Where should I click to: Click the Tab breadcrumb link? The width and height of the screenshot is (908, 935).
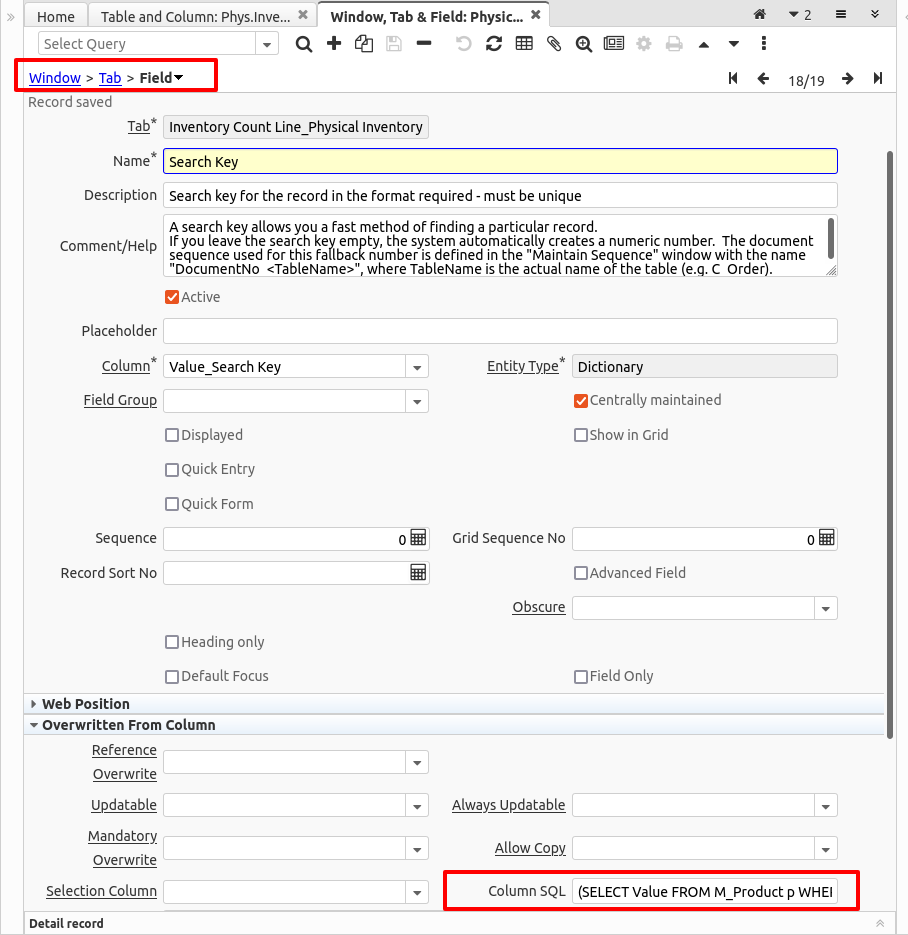(x=110, y=78)
